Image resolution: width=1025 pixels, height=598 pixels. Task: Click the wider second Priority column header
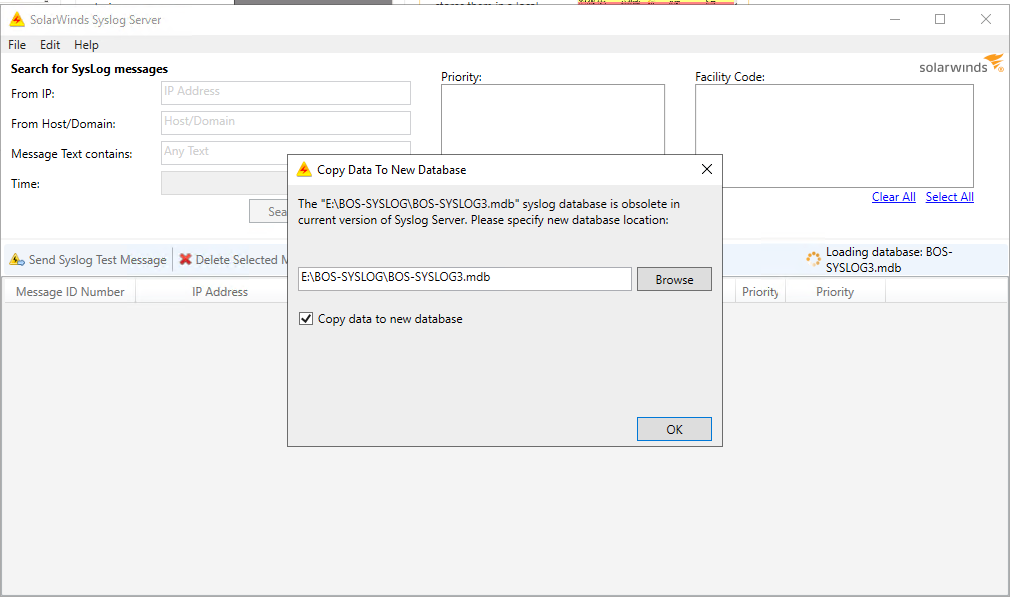pyautogui.click(x=835, y=292)
